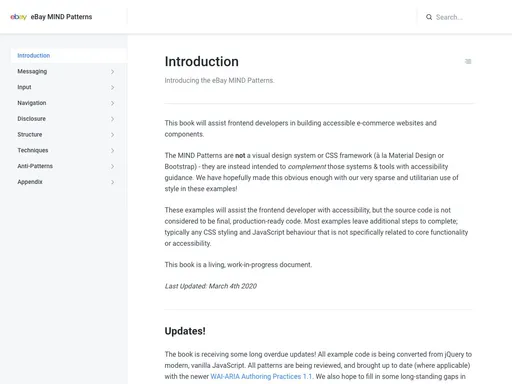Expand the Anti-Patterns section chevron
Viewport: 512px width, 384px height.
112,166
